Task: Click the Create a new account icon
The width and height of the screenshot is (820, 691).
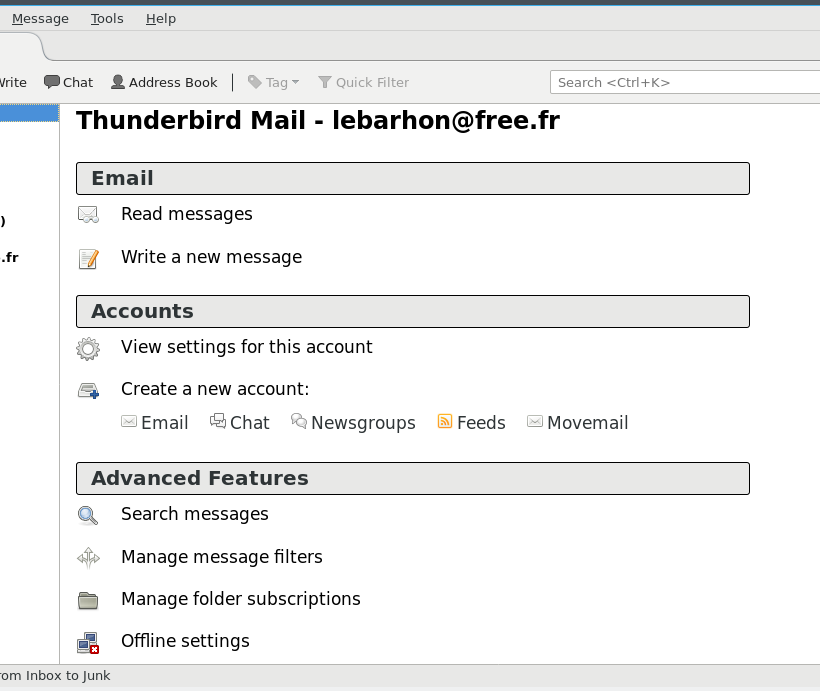Action: click(88, 391)
